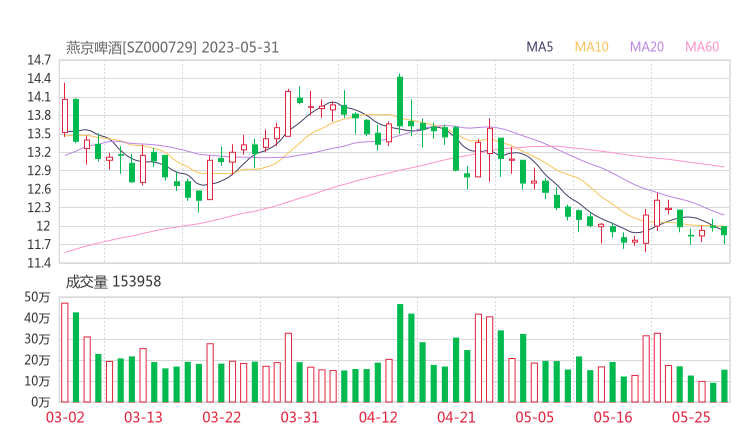
Task: Click the 40万 volume axis label
Action: click(x=37, y=318)
